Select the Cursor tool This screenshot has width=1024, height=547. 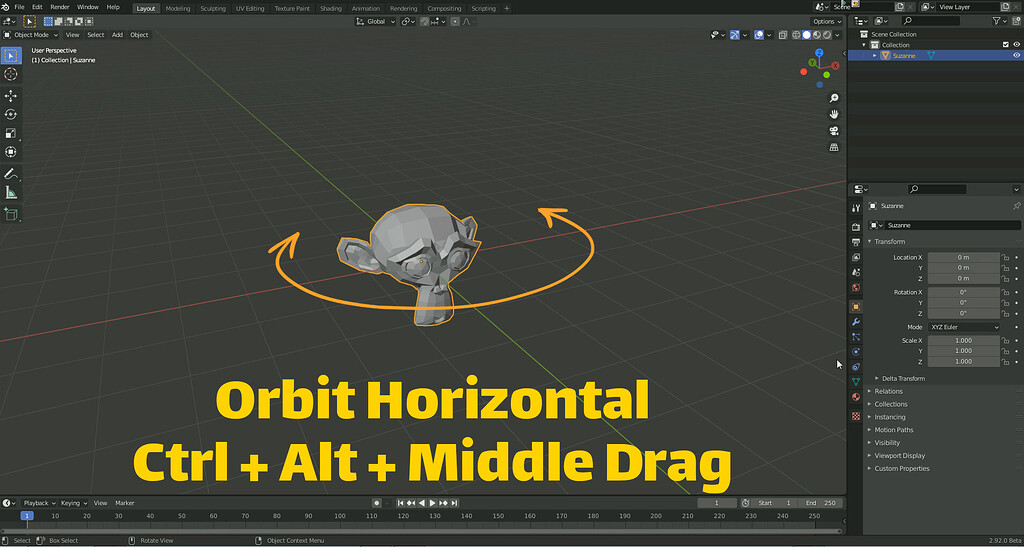[x=10, y=74]
